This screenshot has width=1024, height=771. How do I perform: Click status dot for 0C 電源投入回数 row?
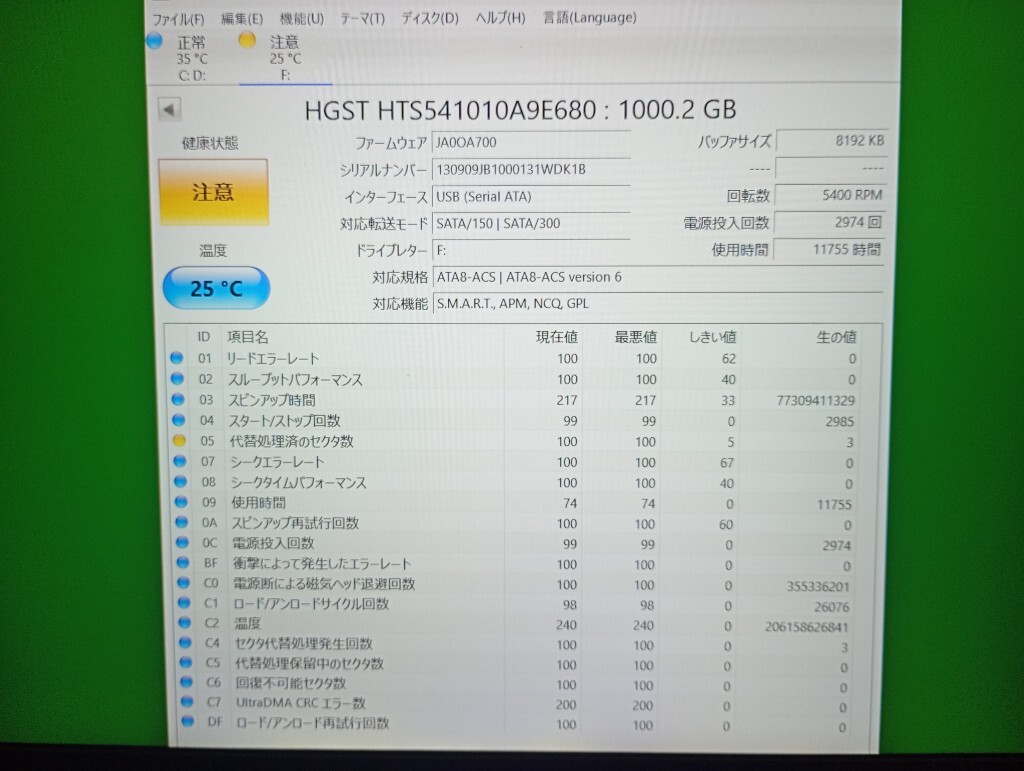coord(182,542)
